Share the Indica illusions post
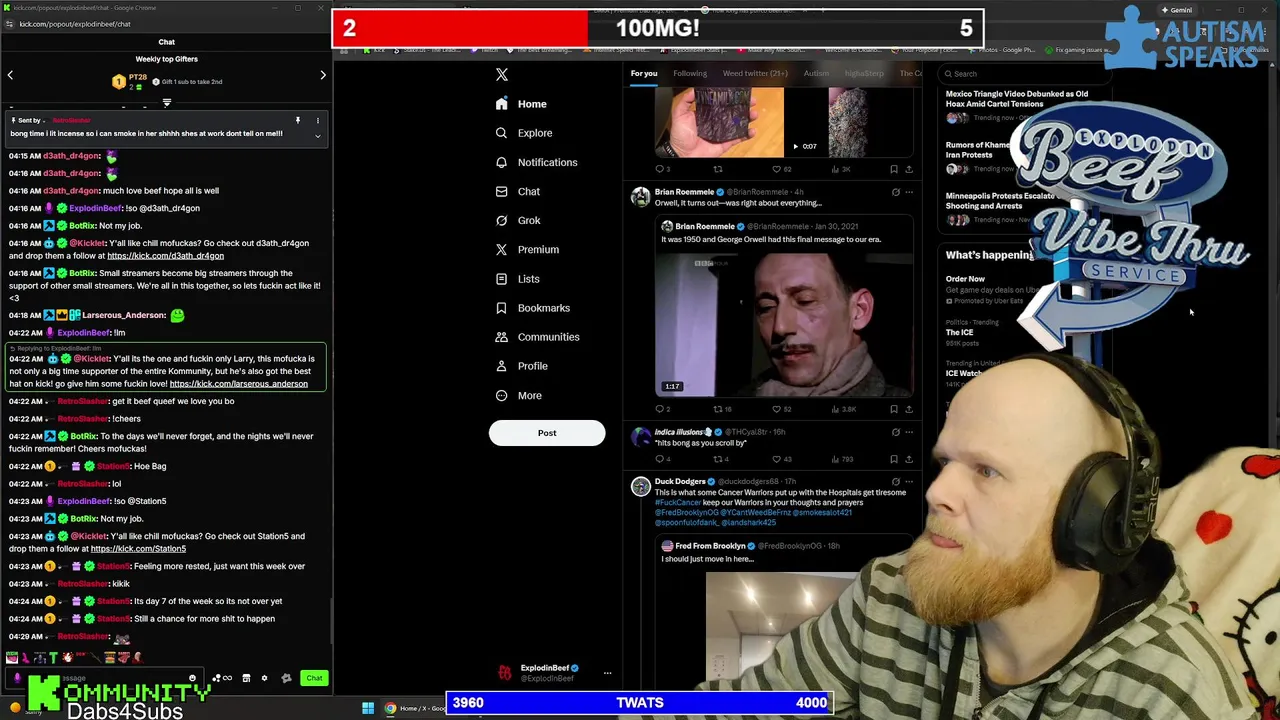The image size is (1280, 720). 908,459
